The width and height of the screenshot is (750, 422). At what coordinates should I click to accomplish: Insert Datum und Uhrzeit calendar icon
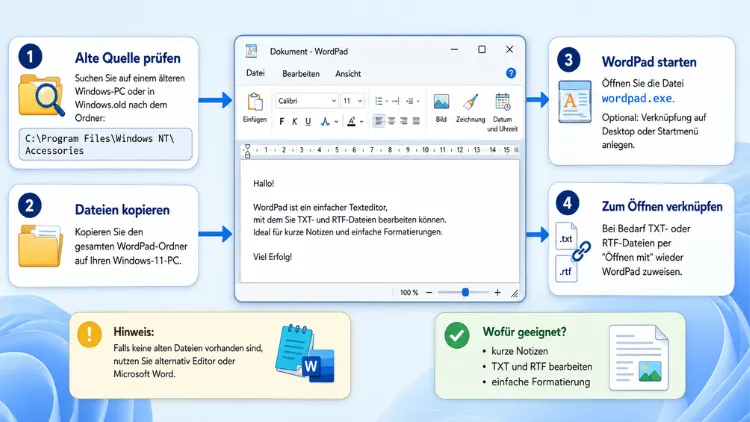(x=503, y=102)
